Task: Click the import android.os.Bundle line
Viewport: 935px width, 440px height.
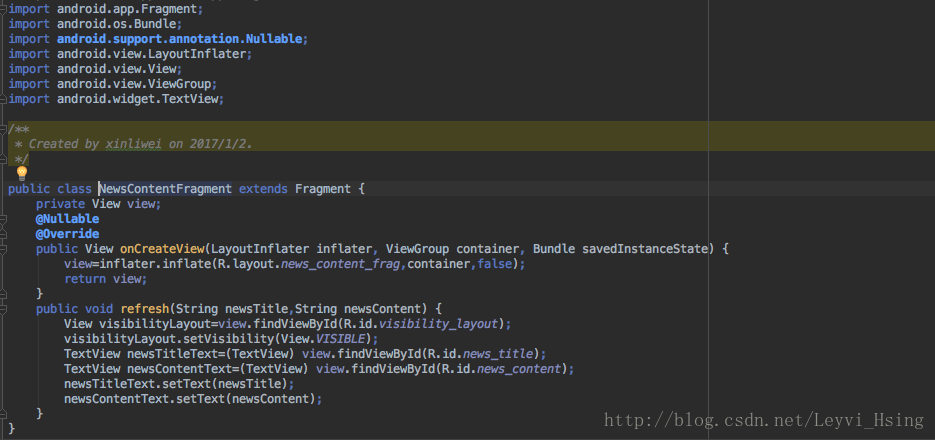Action: pyautogui.click(x=95, y=24)
